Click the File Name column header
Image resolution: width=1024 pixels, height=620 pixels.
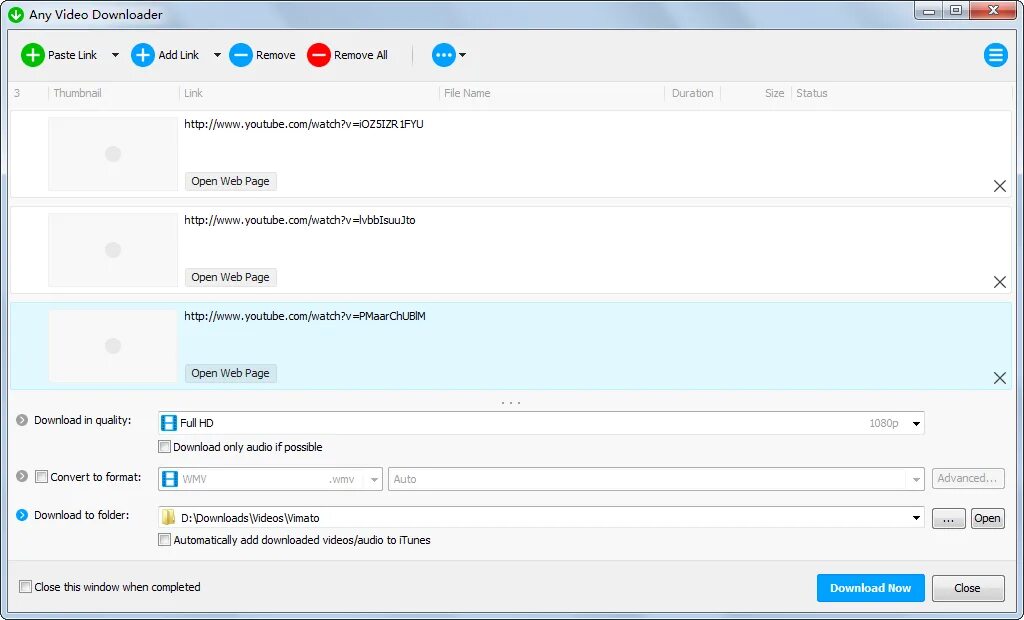tap(467, 93)
